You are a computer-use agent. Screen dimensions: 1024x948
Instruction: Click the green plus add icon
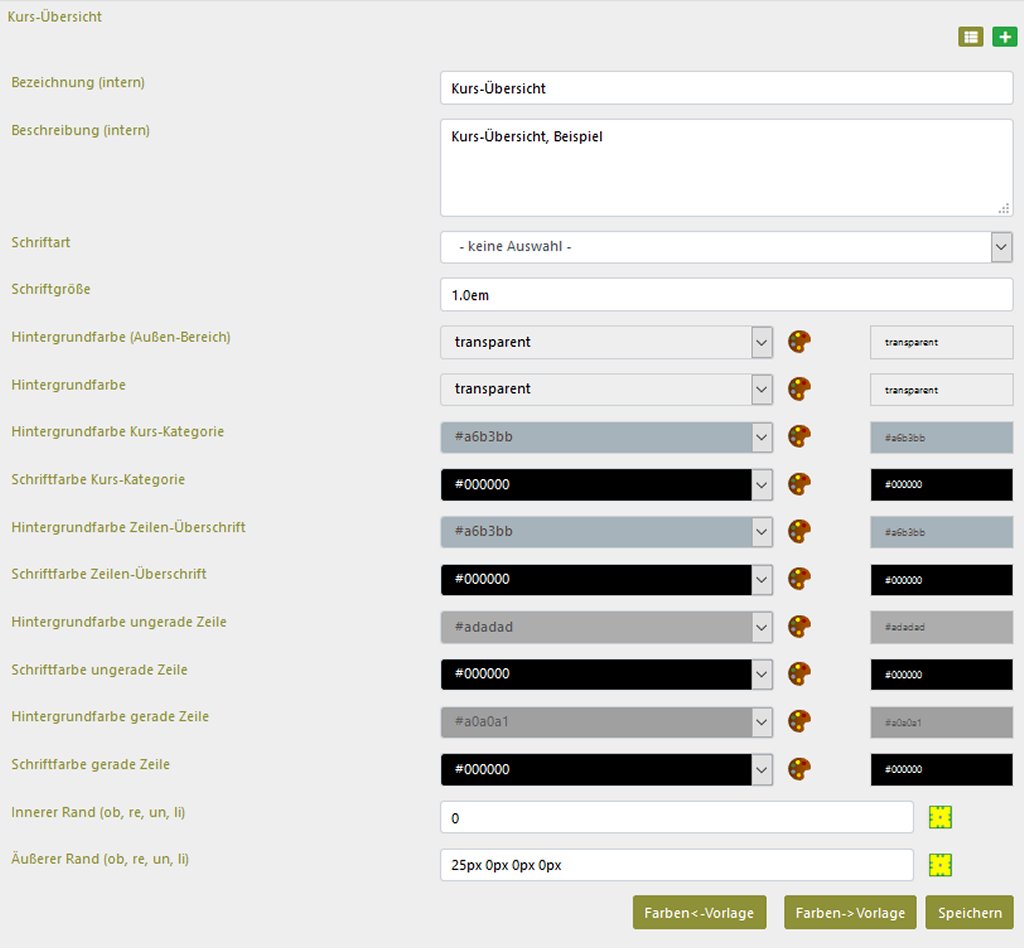1003,37
